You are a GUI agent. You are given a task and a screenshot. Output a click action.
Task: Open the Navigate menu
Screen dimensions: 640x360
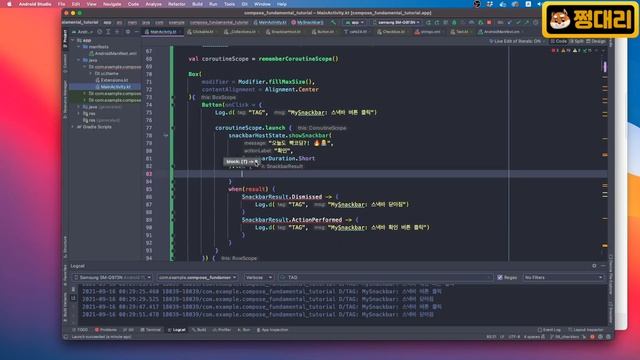pyautogui.click(x=112, y=4)
